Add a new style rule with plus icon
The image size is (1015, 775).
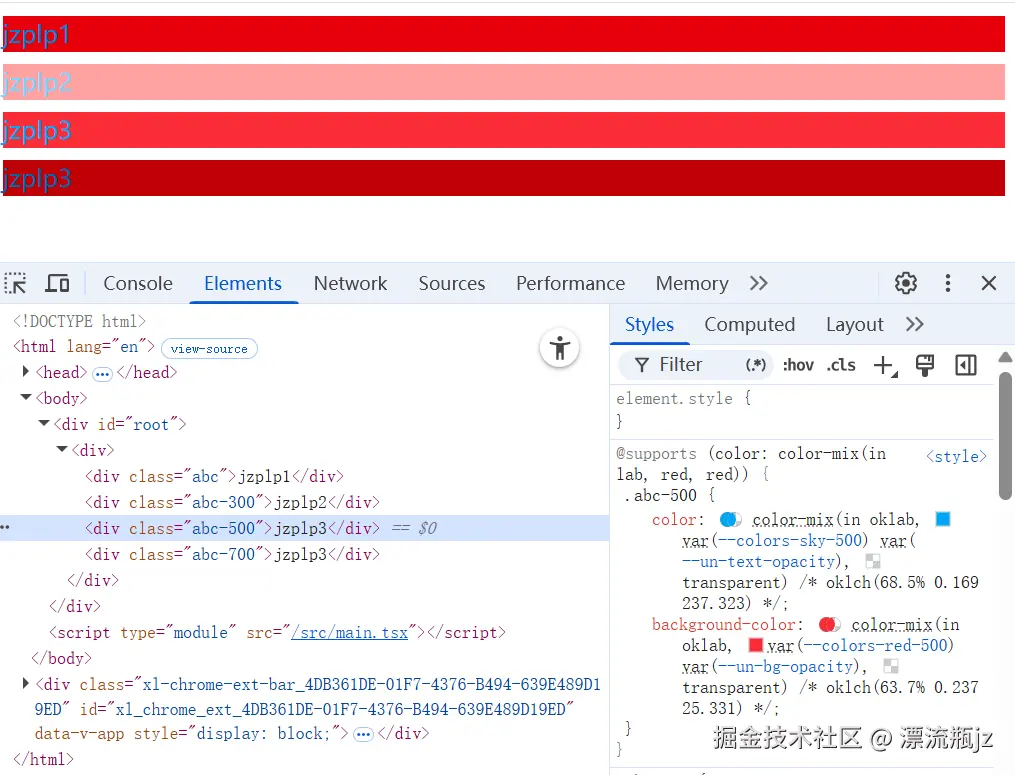click(885, 366)
